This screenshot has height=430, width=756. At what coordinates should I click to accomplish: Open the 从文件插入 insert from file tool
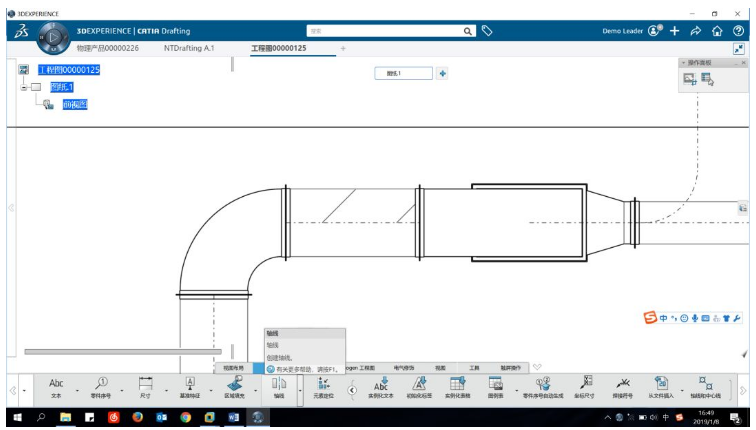(661, 388)
